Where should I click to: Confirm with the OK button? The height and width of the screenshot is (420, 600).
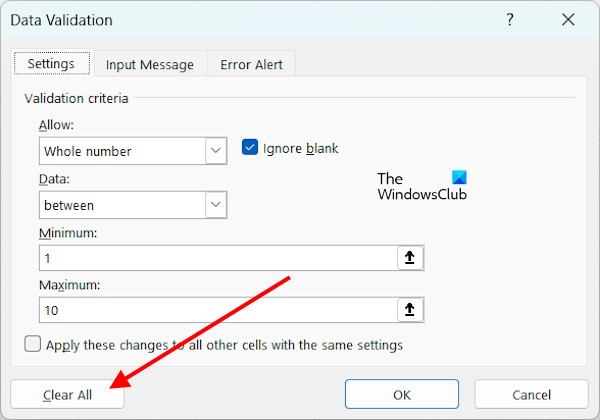click(402, 395)
